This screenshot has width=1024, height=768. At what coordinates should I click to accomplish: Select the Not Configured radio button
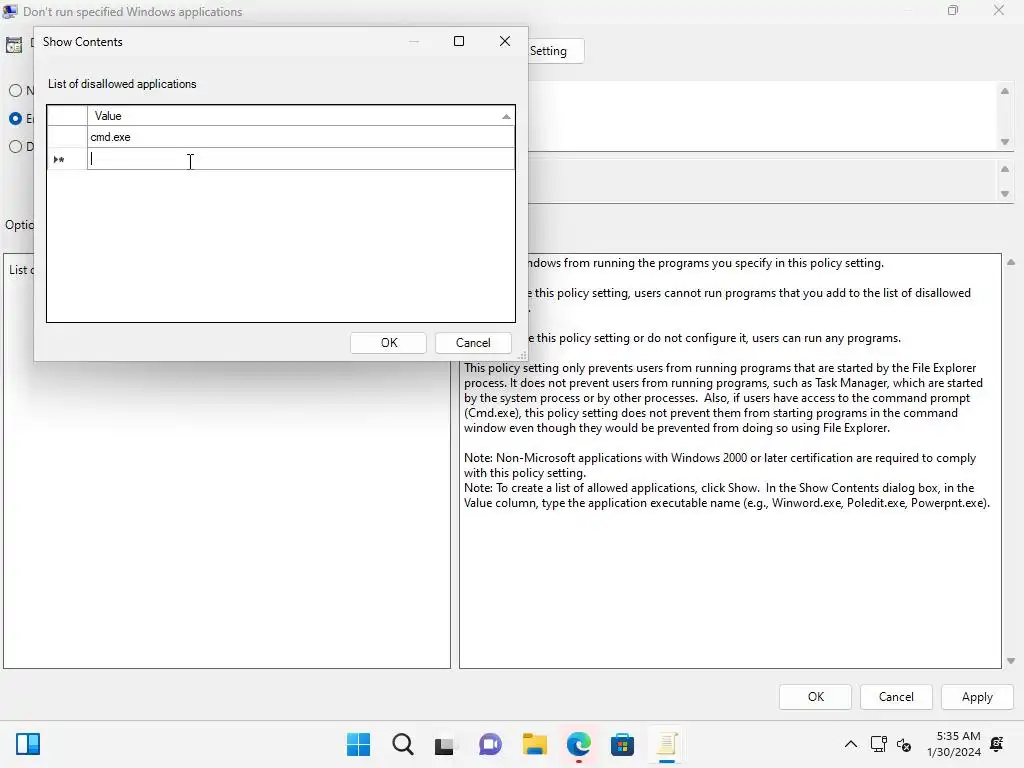pyautogui.click(x=16, y=91)
